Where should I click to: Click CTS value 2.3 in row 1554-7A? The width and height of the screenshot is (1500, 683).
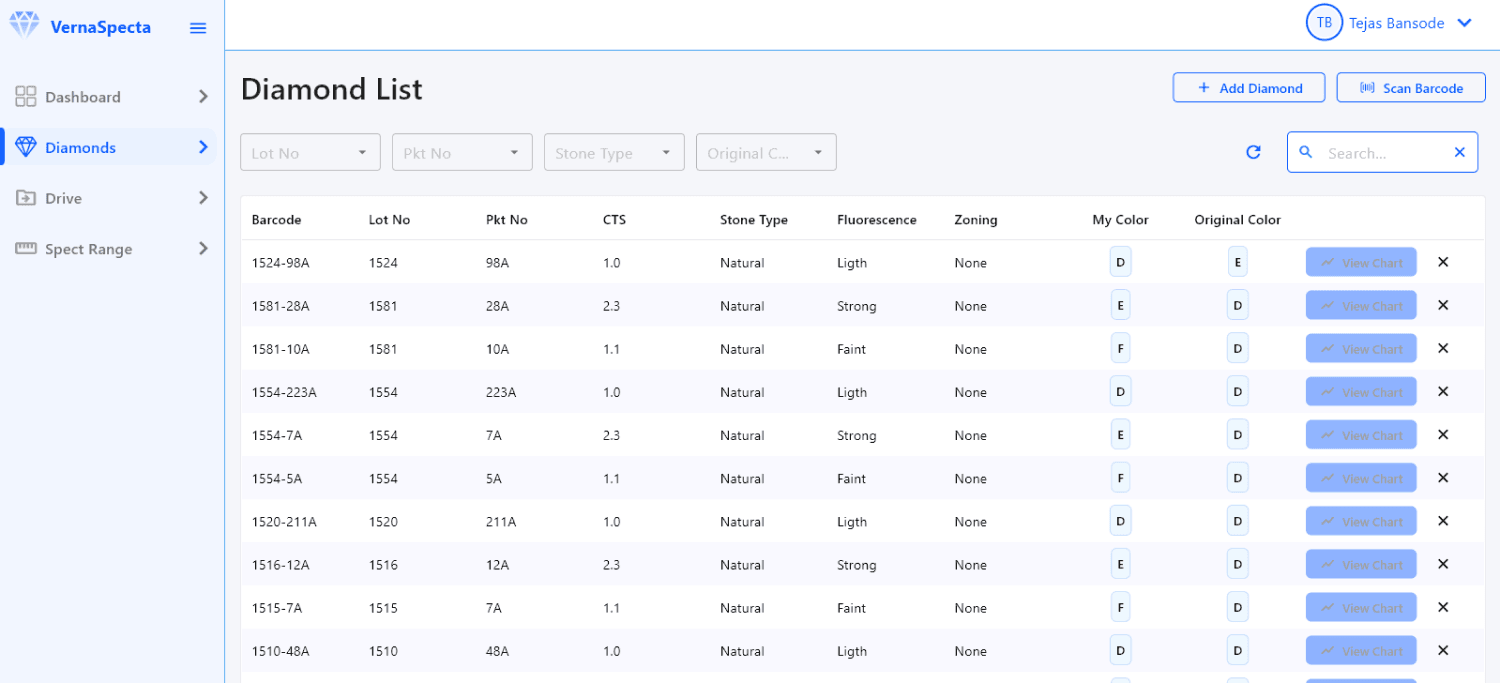pos(611,435)
